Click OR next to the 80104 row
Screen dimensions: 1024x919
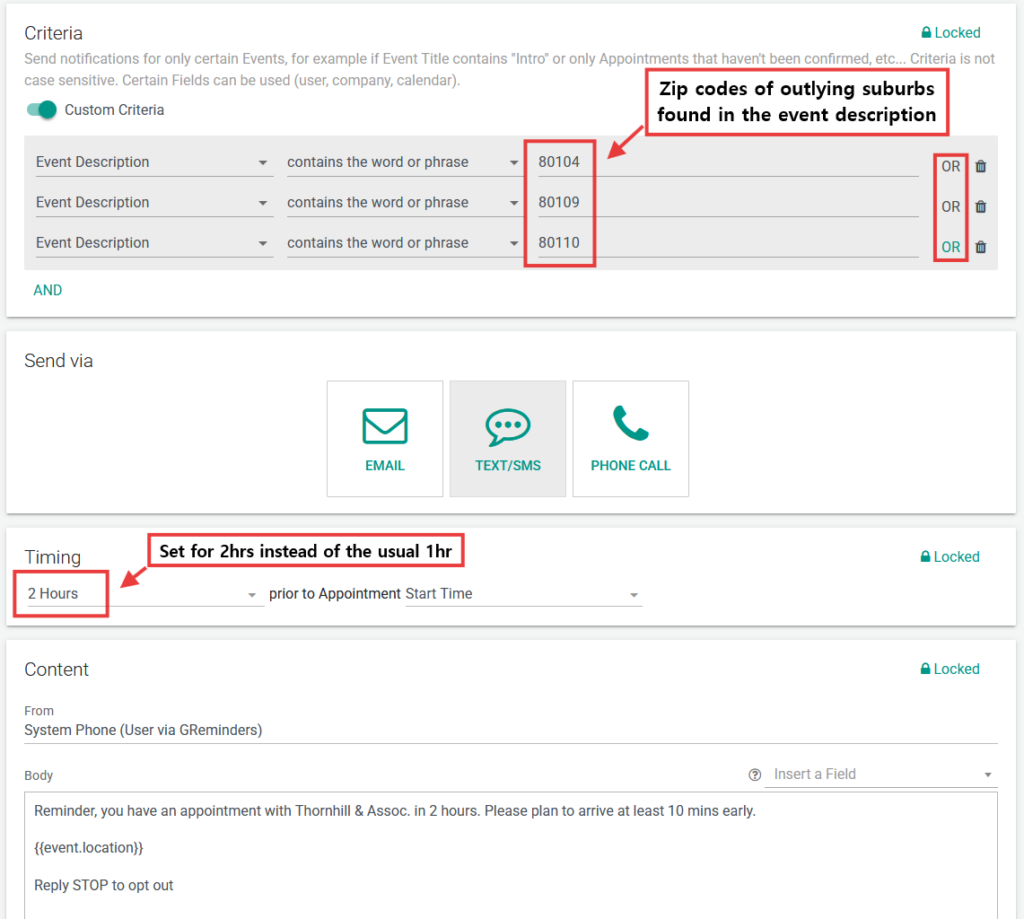pos(950,167)
